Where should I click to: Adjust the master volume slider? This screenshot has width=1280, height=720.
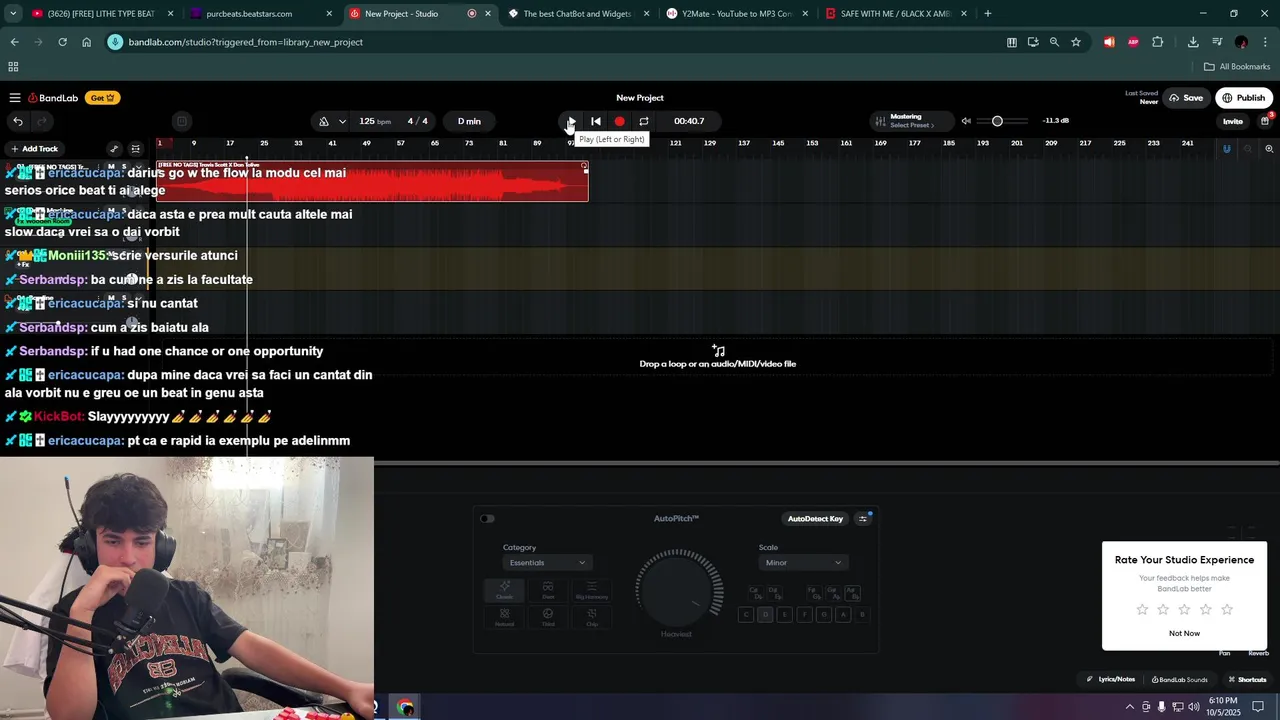(1003, 121)
